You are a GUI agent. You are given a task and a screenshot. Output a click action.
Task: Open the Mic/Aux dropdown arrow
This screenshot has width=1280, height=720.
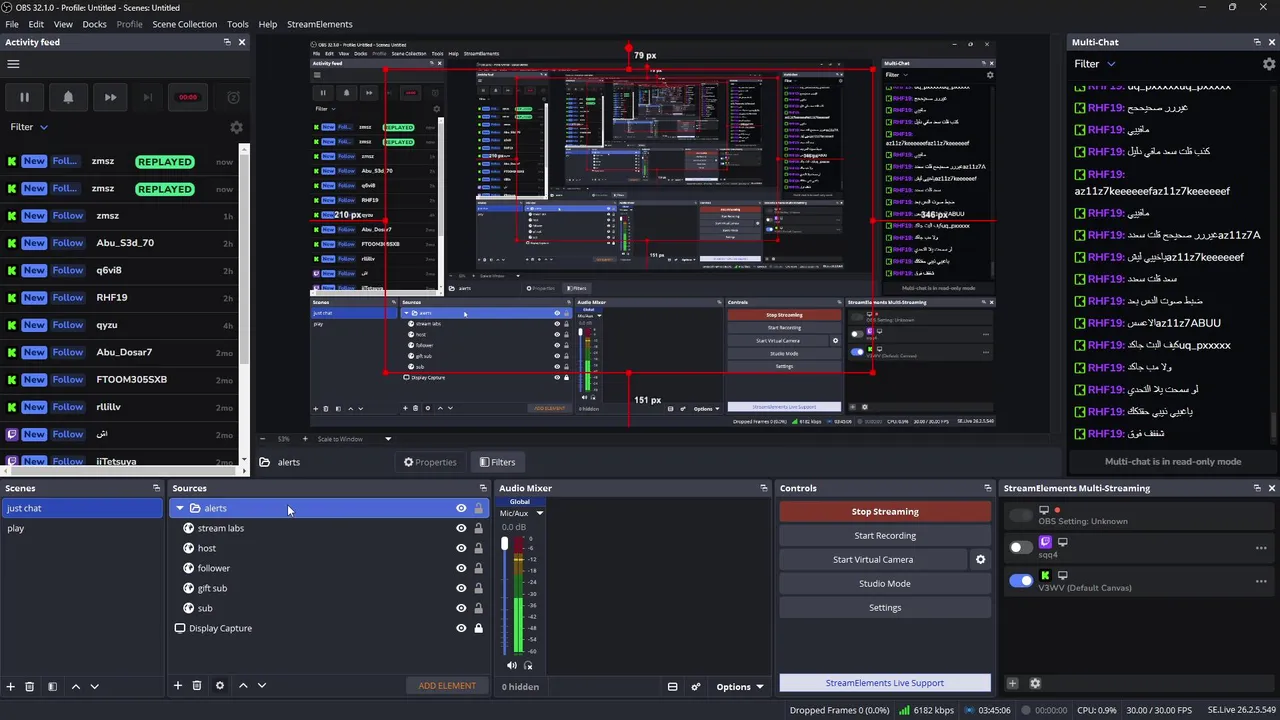[539, 513]
